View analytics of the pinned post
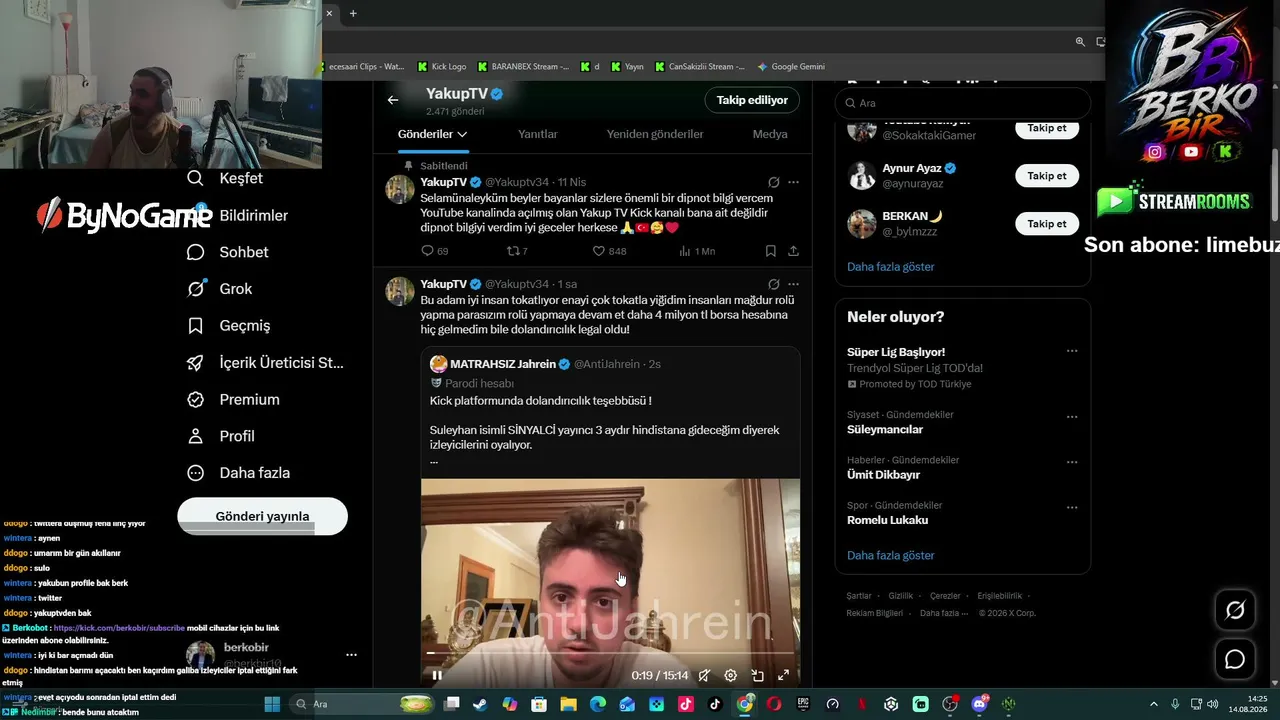Screen dimensions: 1280x720 point(685,251)
